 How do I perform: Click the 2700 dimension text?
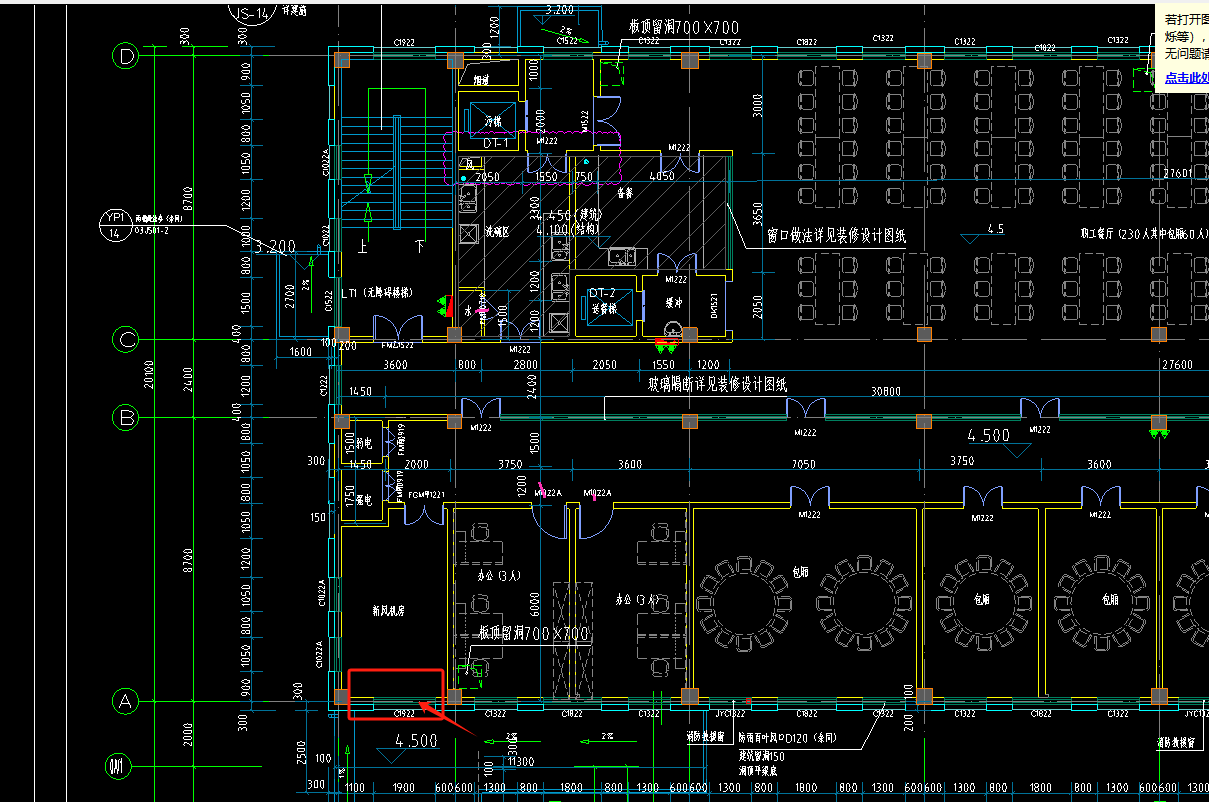pos(290,296)
